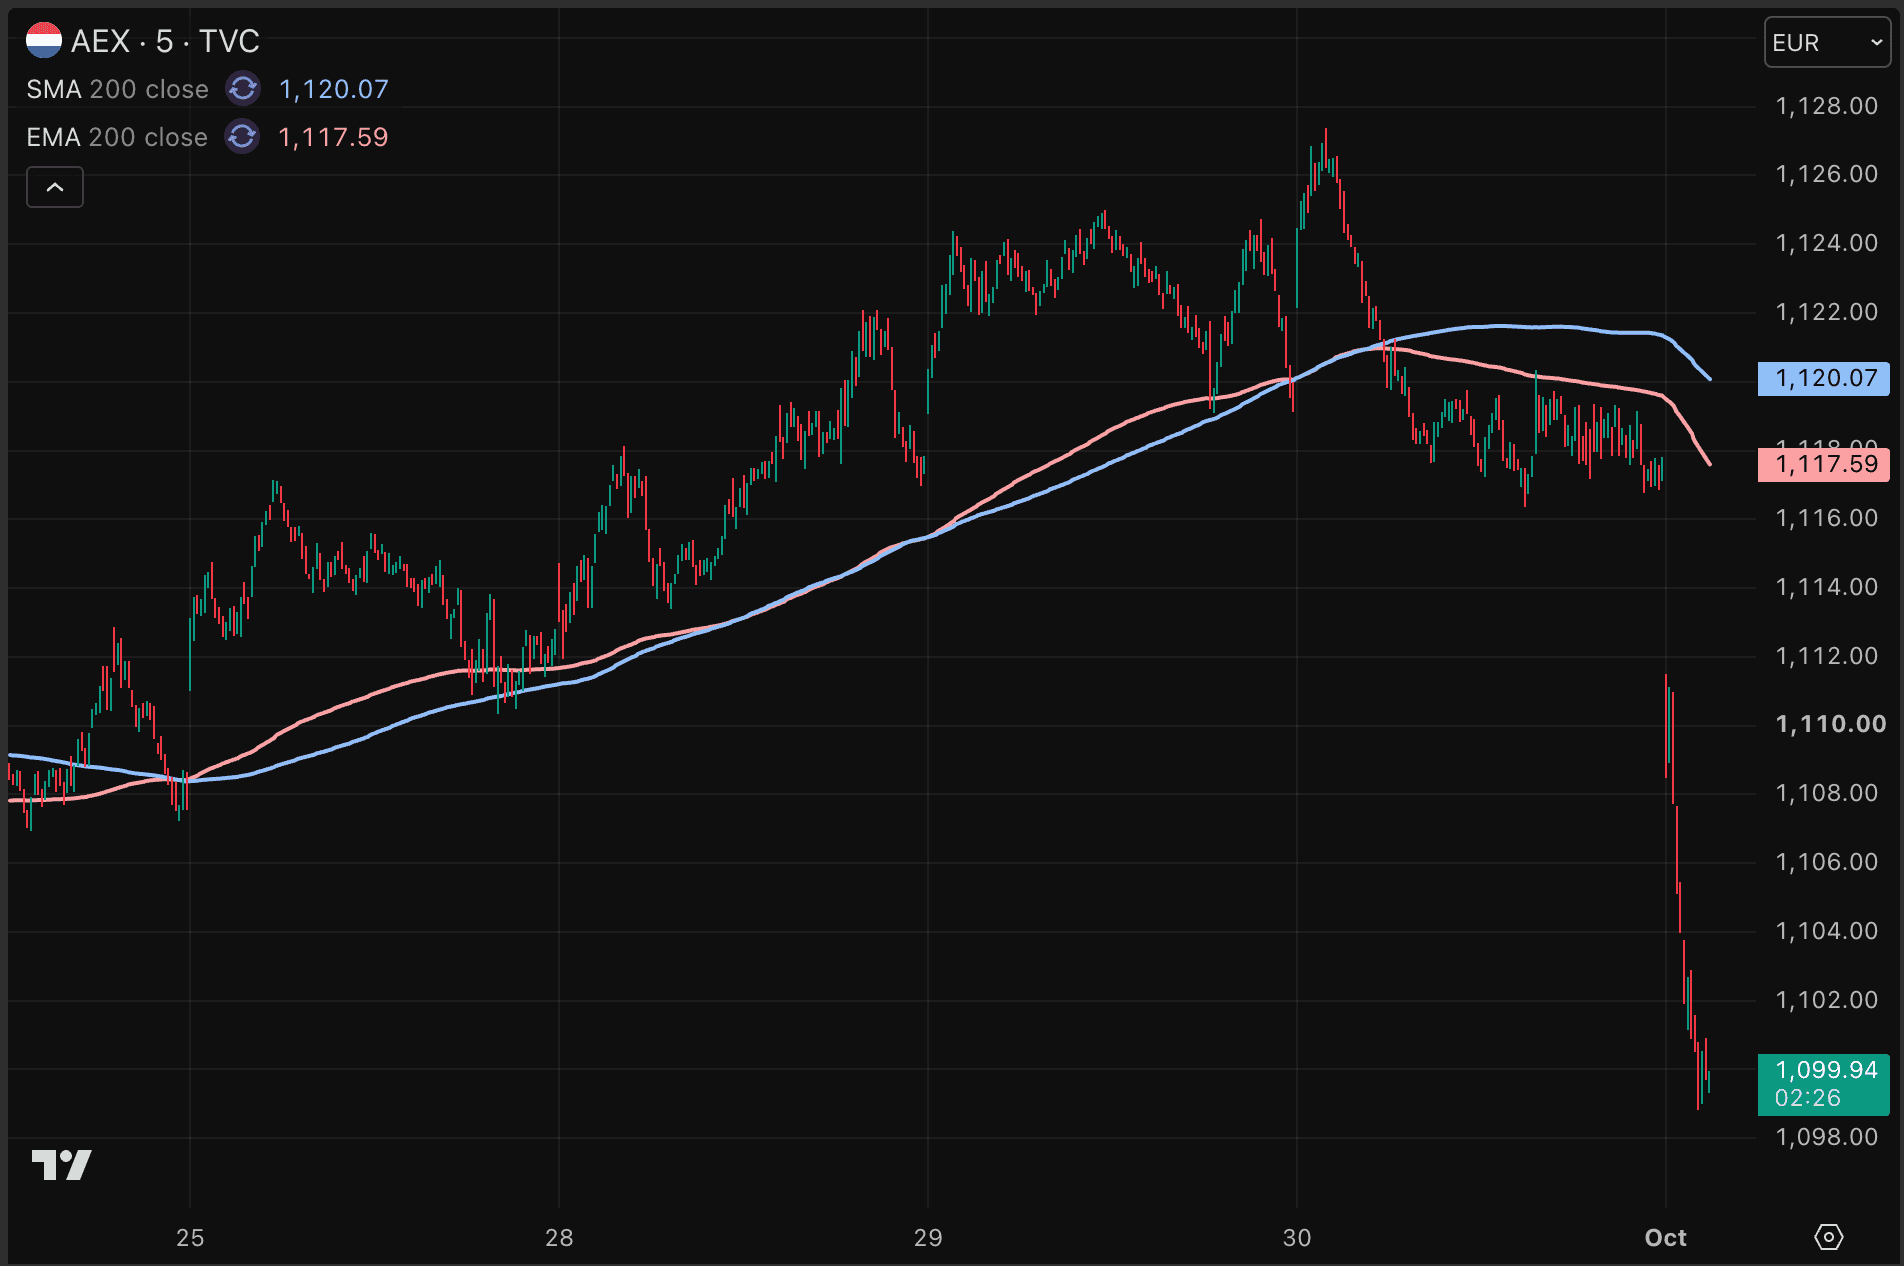Click the bold 1,110.00 price scale label
Screen dimensions: 1904x1266
pyautogui.click(x=1830, y=724)
